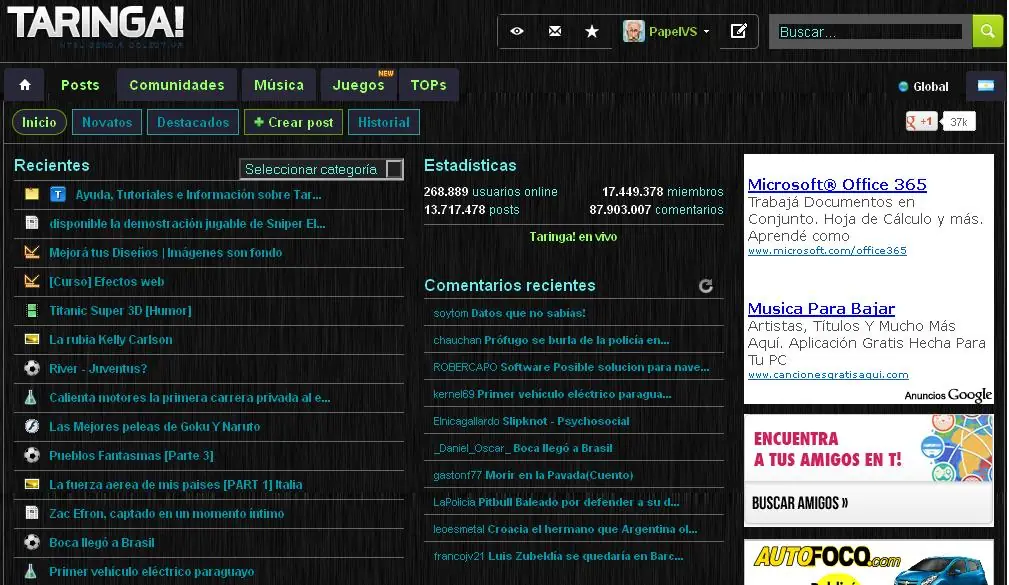Screen dimensions: 1009x585
Task: Click category icon beside Sniper demo post
Action: (32, 223)
